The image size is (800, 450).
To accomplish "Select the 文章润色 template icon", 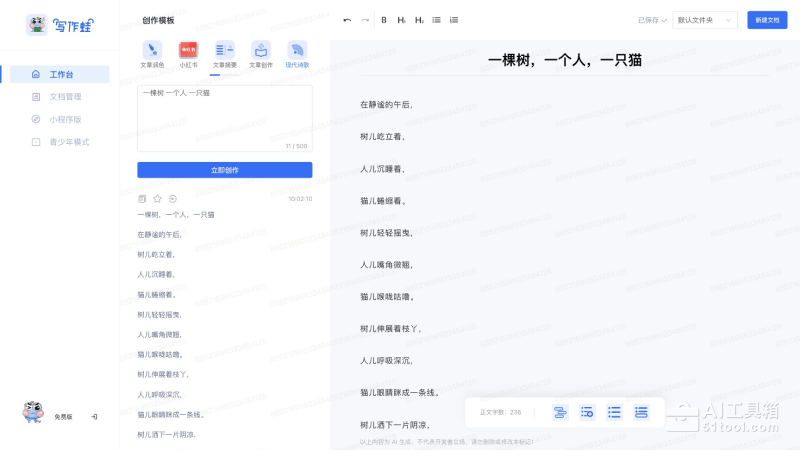I will click(152, 50).
